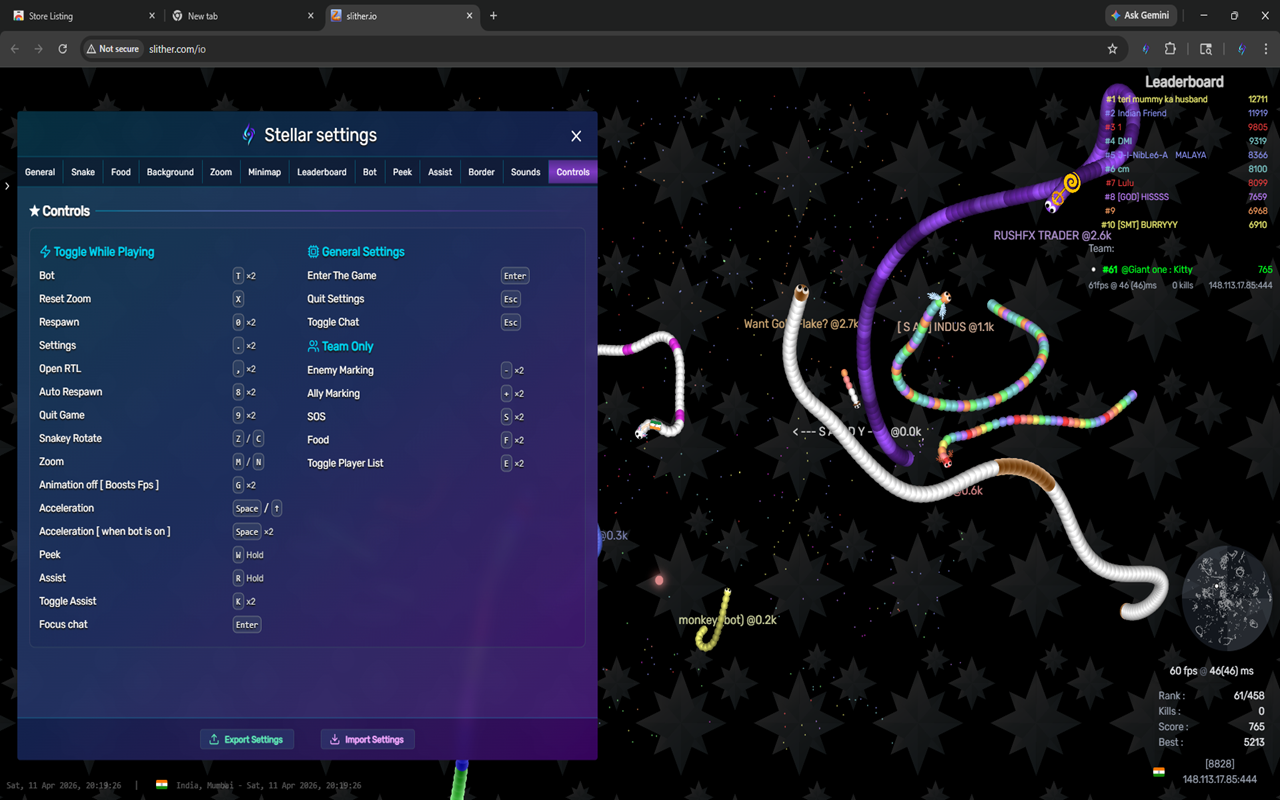
Task: Click the India flag in bottom status bar
Action: tap(161, 785)
